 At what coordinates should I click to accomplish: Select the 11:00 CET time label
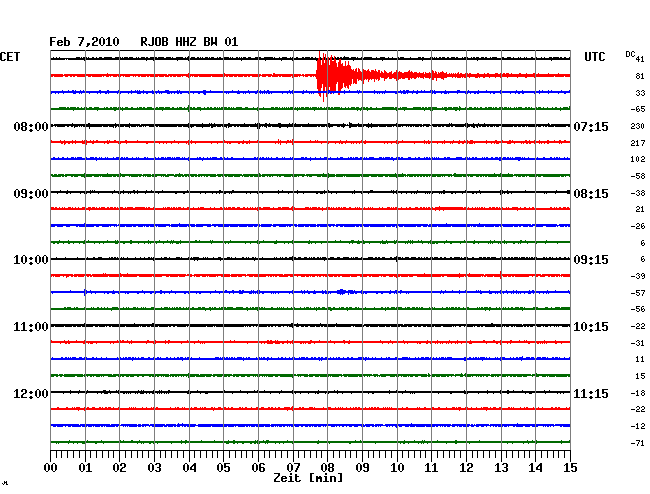coord(31,327)
